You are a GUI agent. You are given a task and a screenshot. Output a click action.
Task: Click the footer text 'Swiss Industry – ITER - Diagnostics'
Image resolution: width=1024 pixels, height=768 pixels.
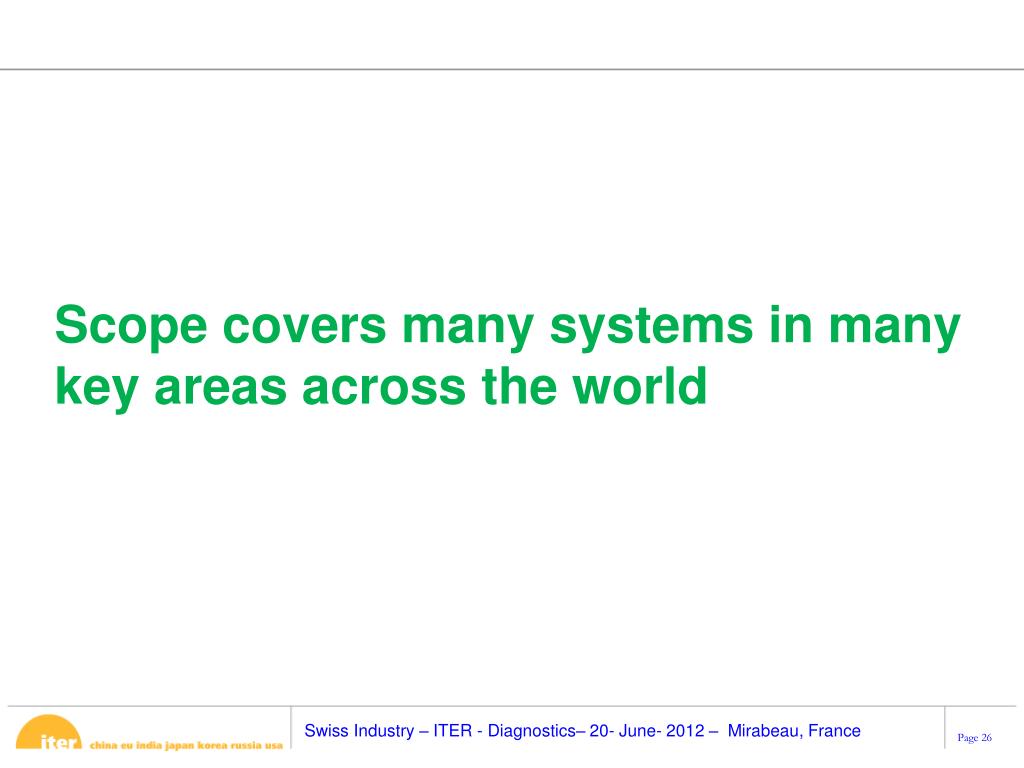point(440,730)
